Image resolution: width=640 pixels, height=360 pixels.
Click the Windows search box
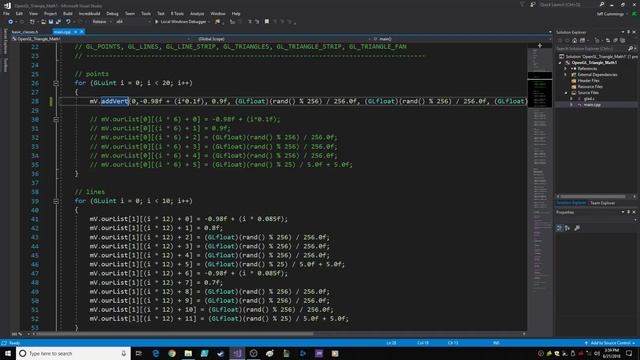73,353
